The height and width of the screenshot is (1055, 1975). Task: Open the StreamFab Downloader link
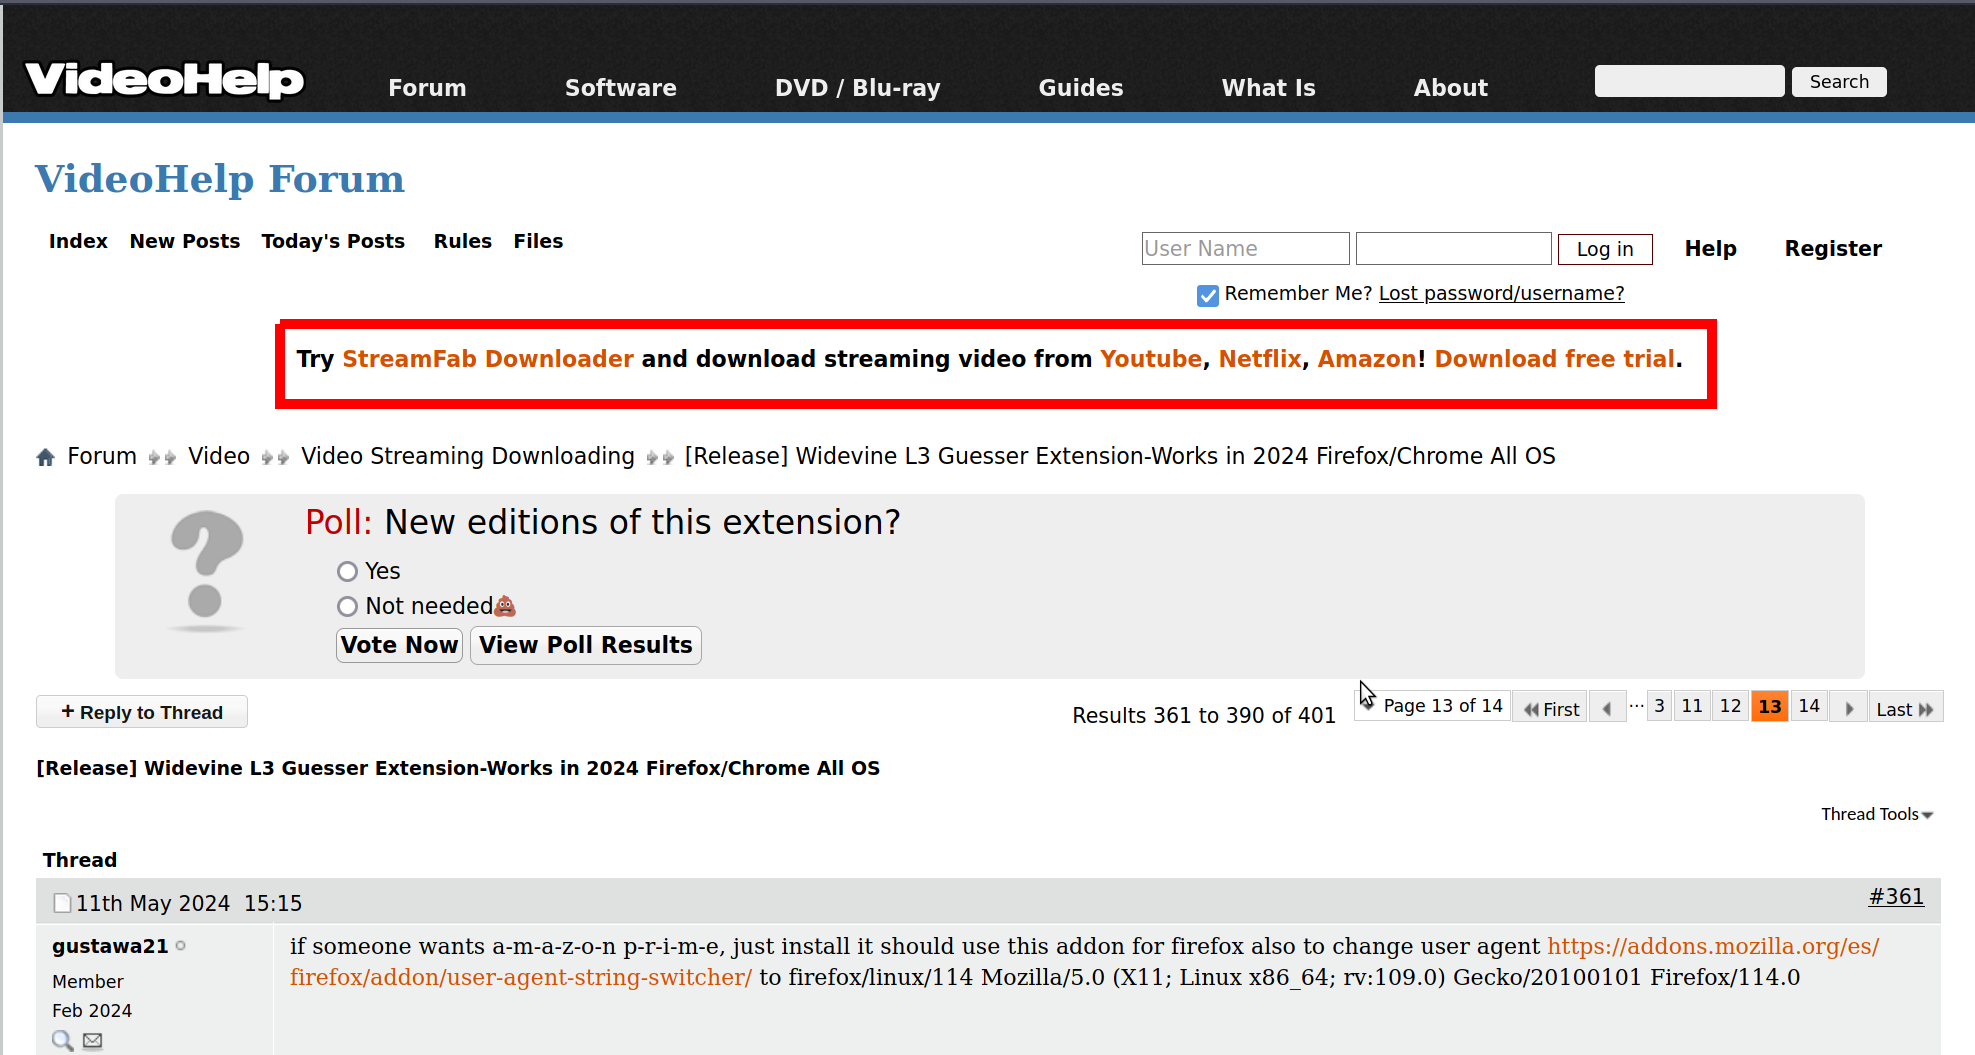[488, 359]
